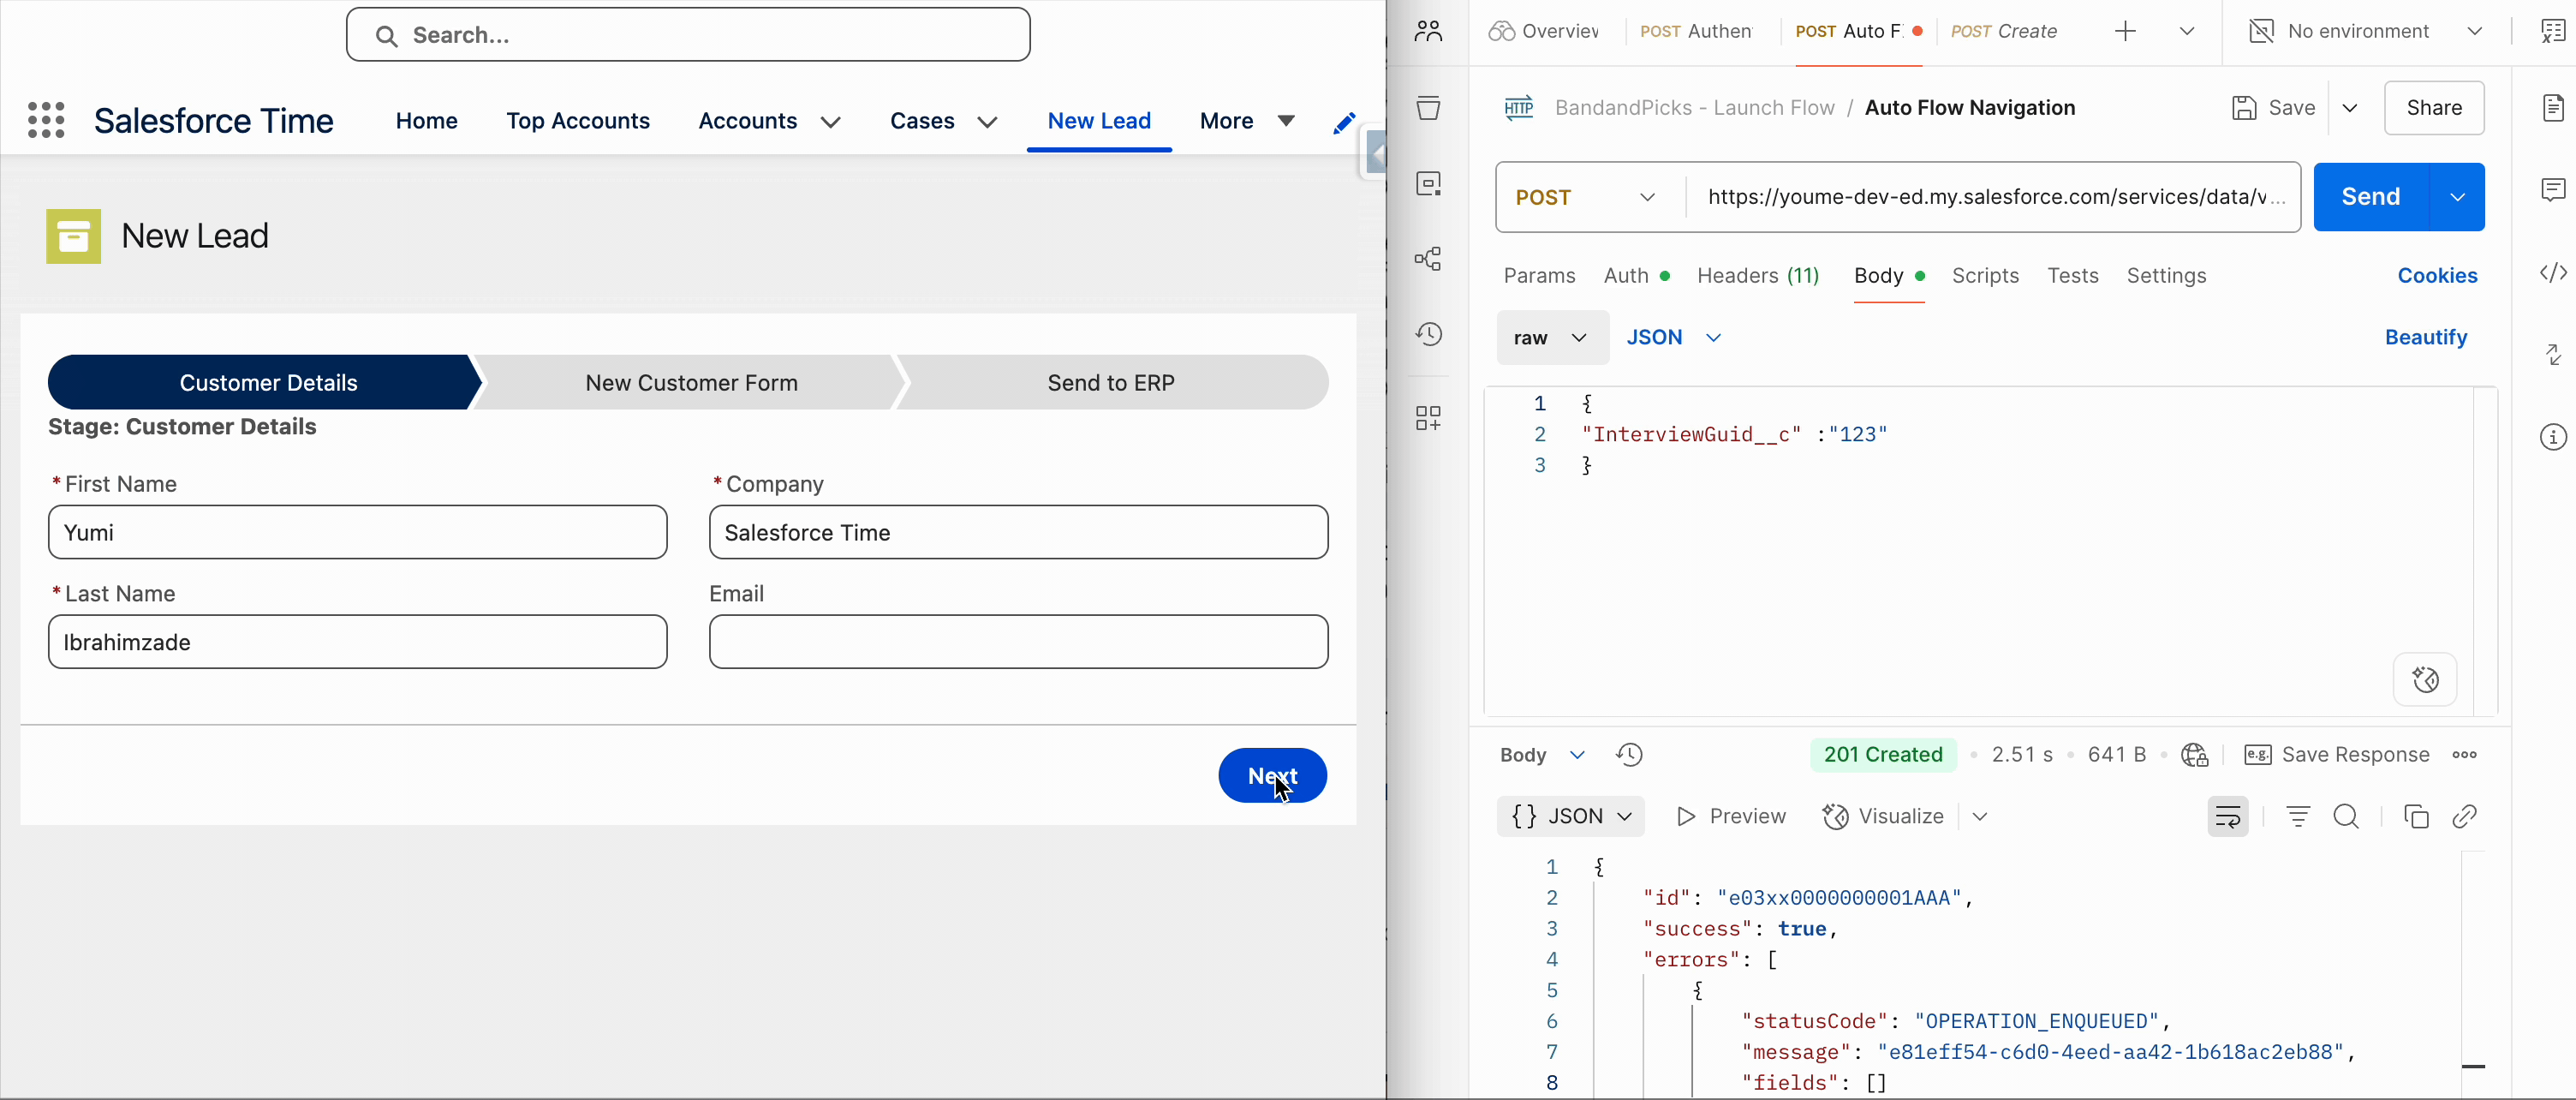The image size is (2576, 1100).
Task: Change body type raw dropdown
Action: tap(1552, 338)
